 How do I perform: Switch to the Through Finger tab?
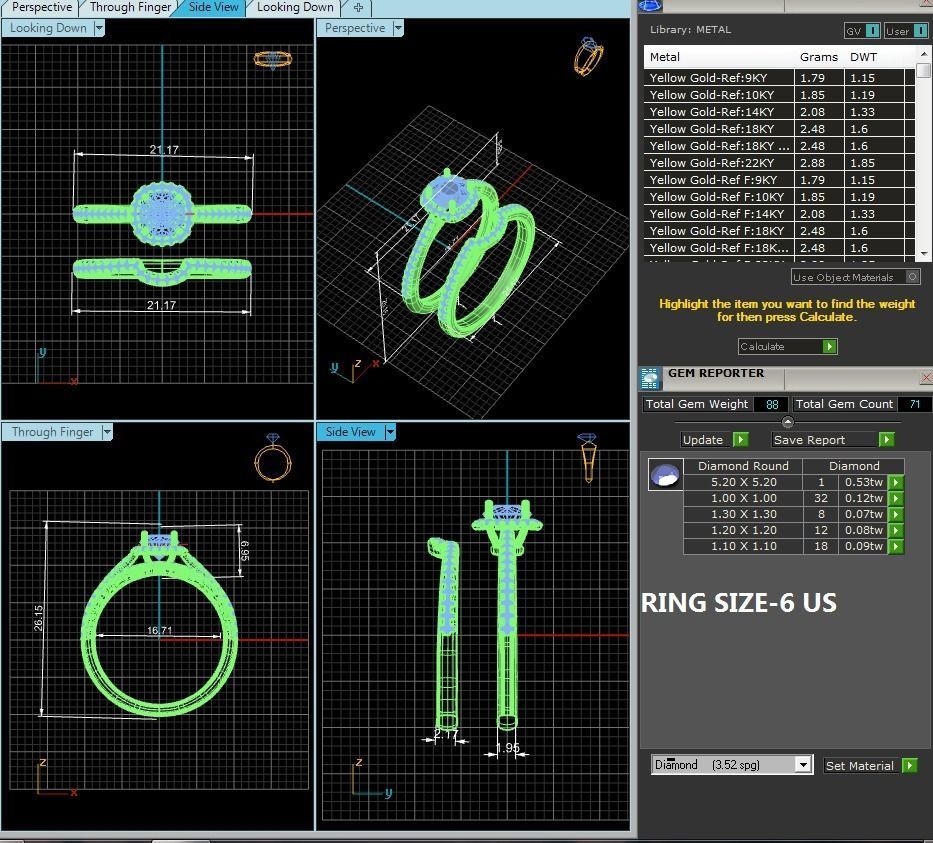click(x=130, y=7)
